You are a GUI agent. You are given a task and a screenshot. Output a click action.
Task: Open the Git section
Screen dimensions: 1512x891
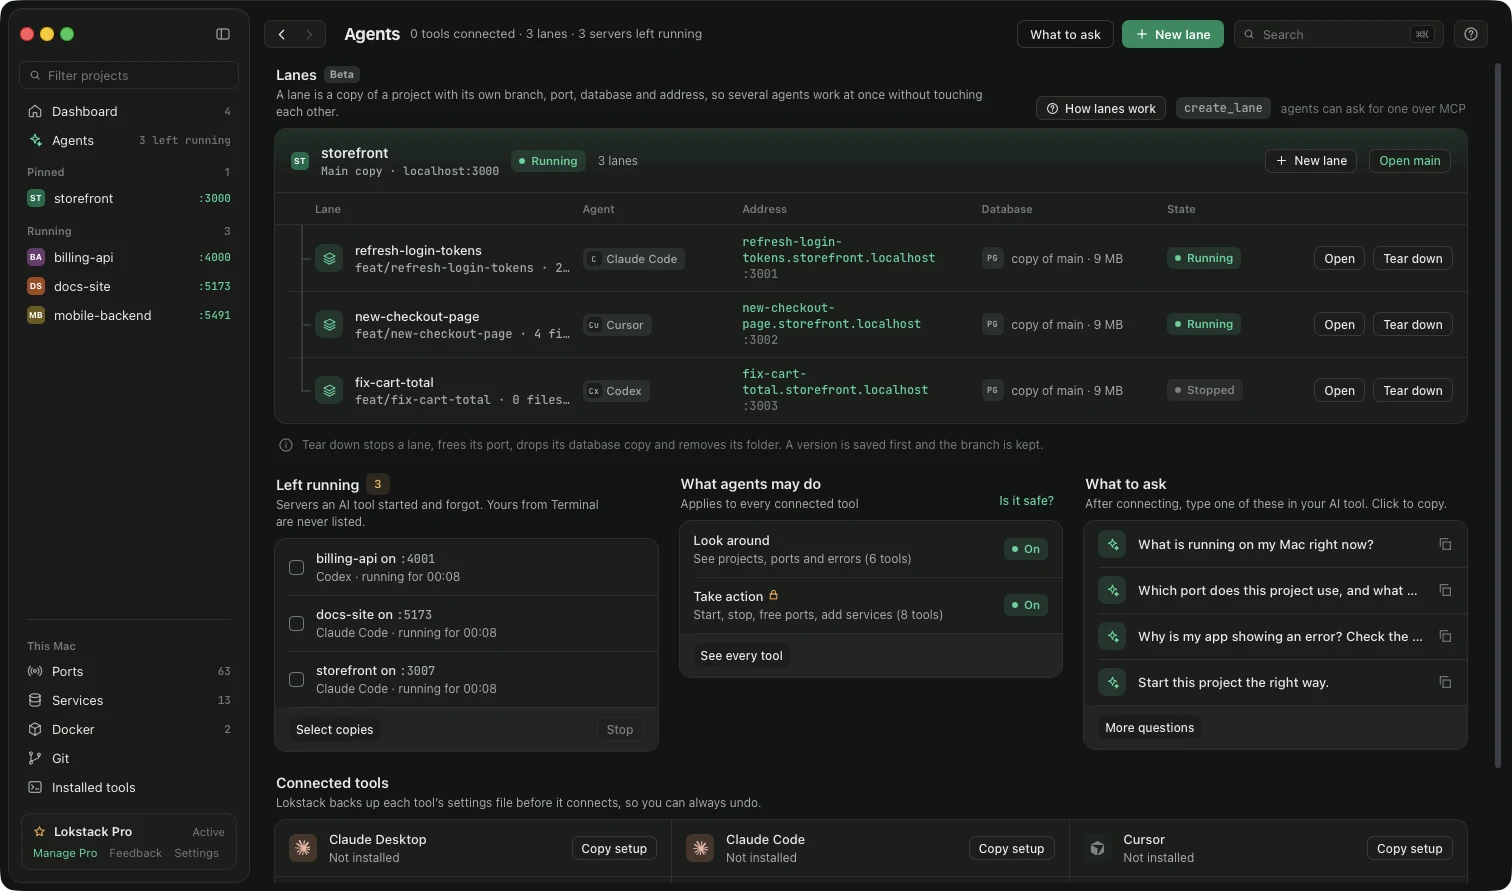tap(129, 758)
